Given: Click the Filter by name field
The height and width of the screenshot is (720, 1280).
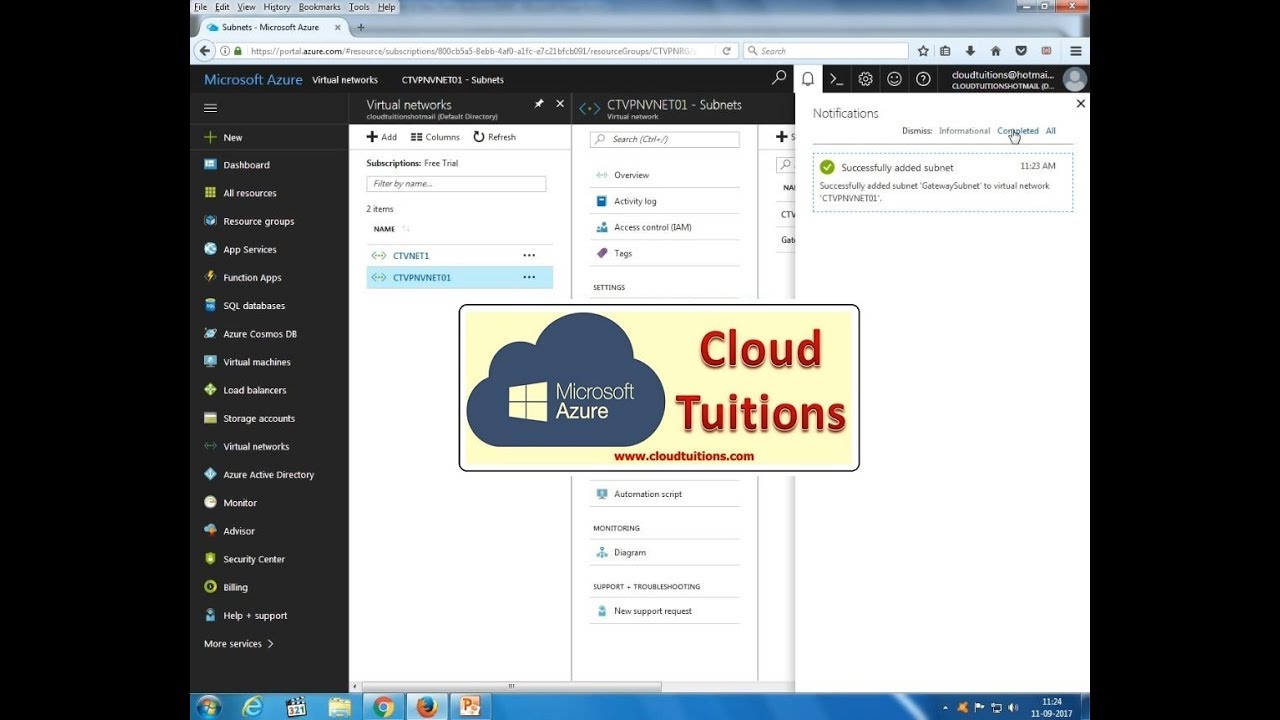Looking at the screenshot, I should (x=456, y=184).
